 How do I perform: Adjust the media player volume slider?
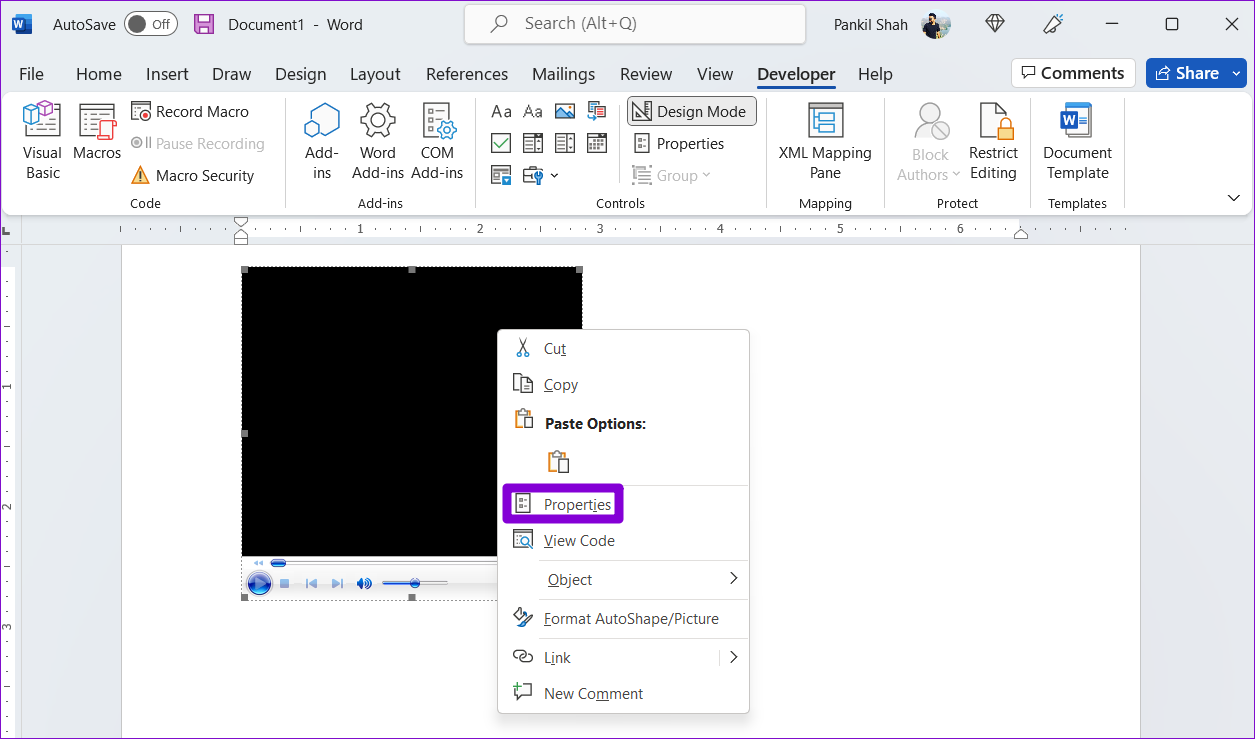point(414,583)
